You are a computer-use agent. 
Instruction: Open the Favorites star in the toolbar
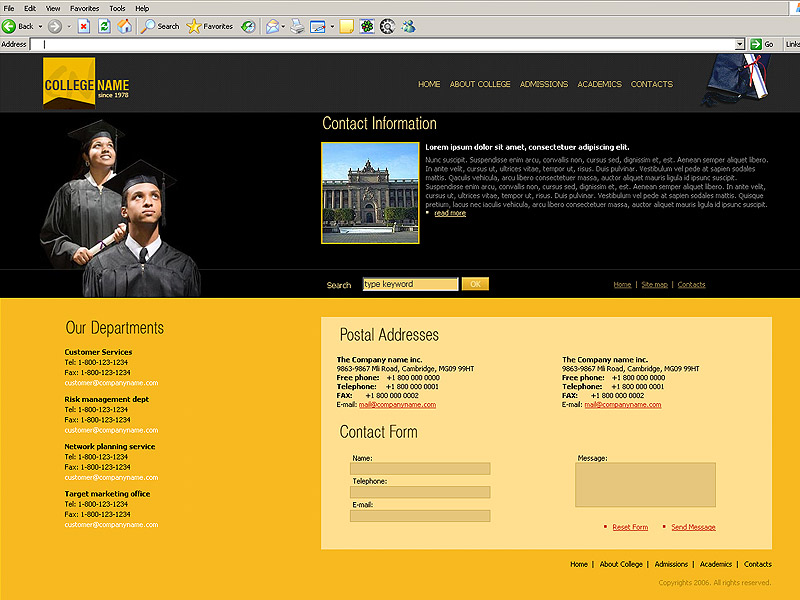point(194,26)
